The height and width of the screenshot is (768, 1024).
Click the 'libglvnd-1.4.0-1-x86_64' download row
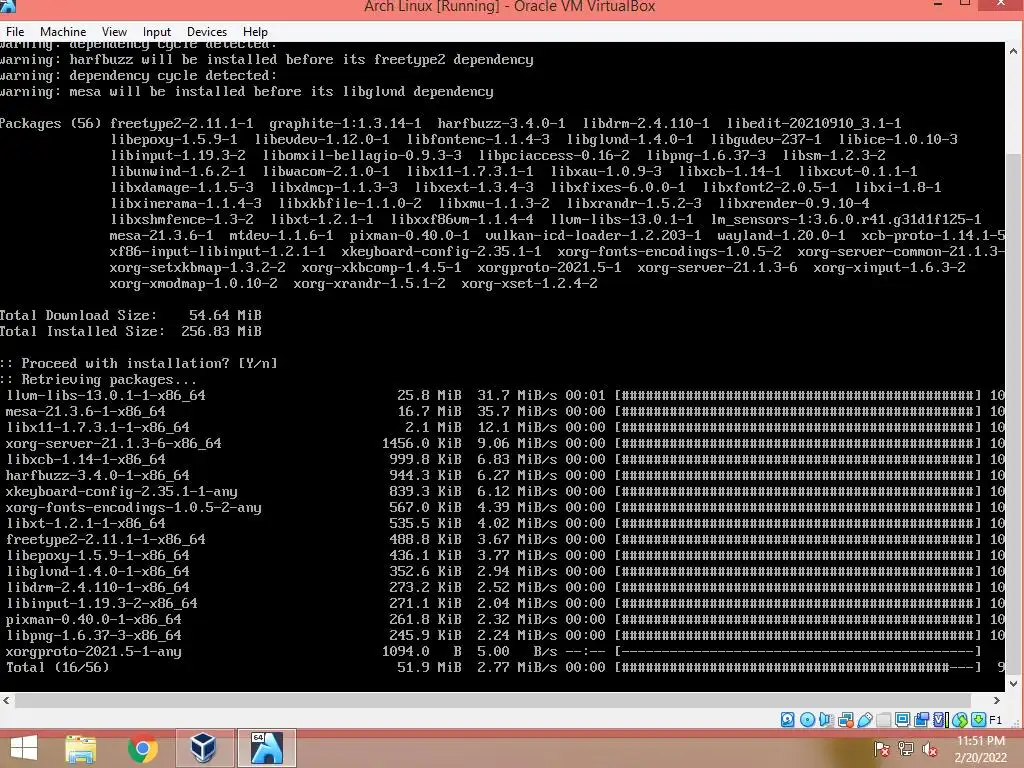point(502,571)
